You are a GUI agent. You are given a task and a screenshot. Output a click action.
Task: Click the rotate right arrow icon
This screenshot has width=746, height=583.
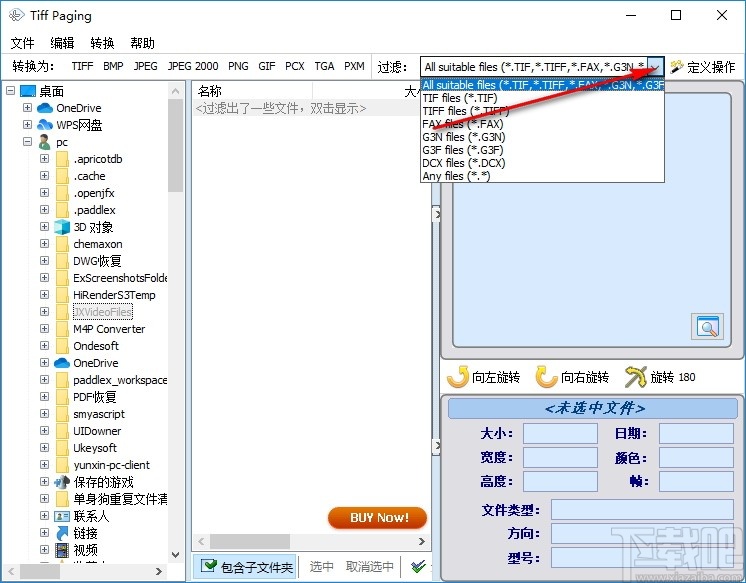pyautogui.click(x=546, y=377)
